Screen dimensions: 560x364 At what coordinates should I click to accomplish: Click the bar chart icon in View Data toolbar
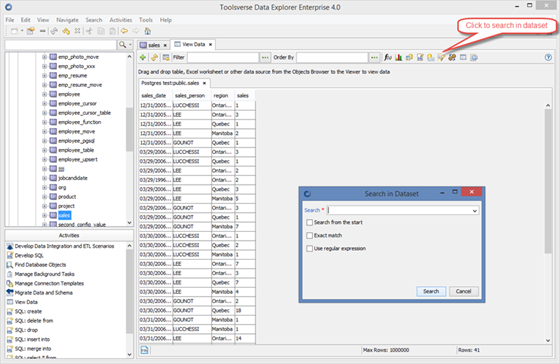point(399,58)
